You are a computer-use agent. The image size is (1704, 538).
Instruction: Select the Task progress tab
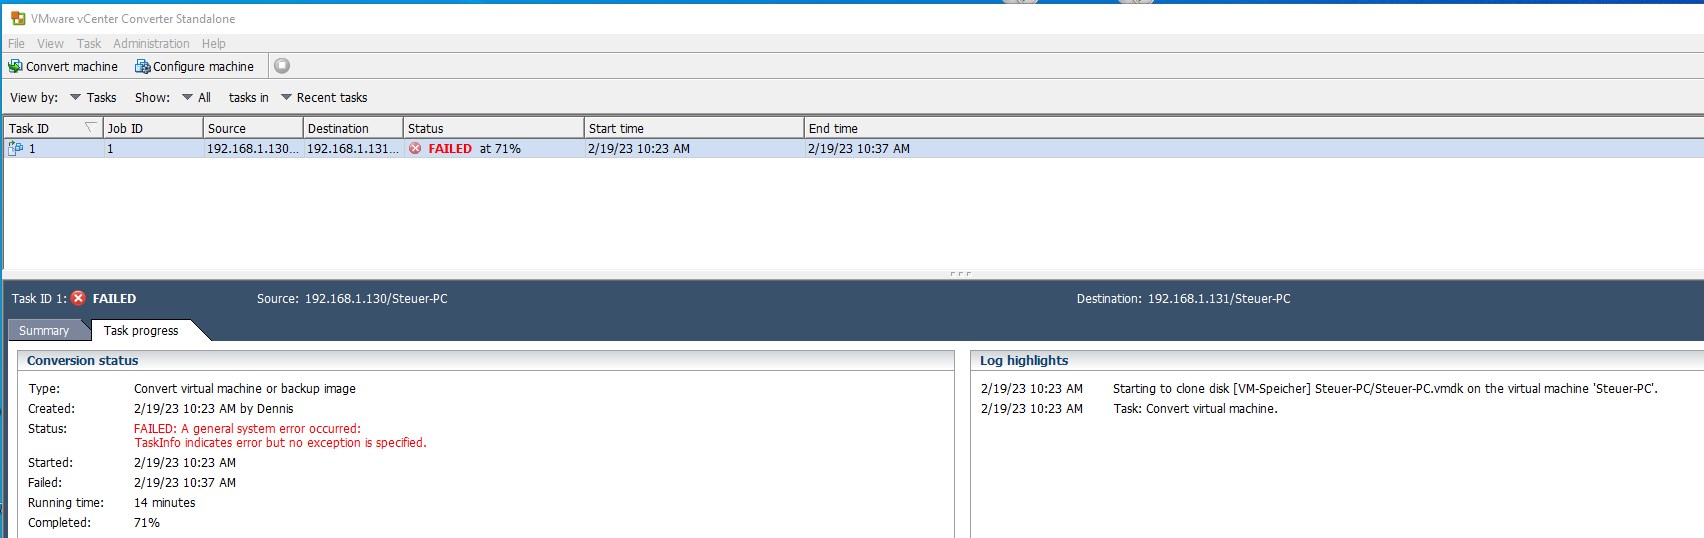(141, 330)
